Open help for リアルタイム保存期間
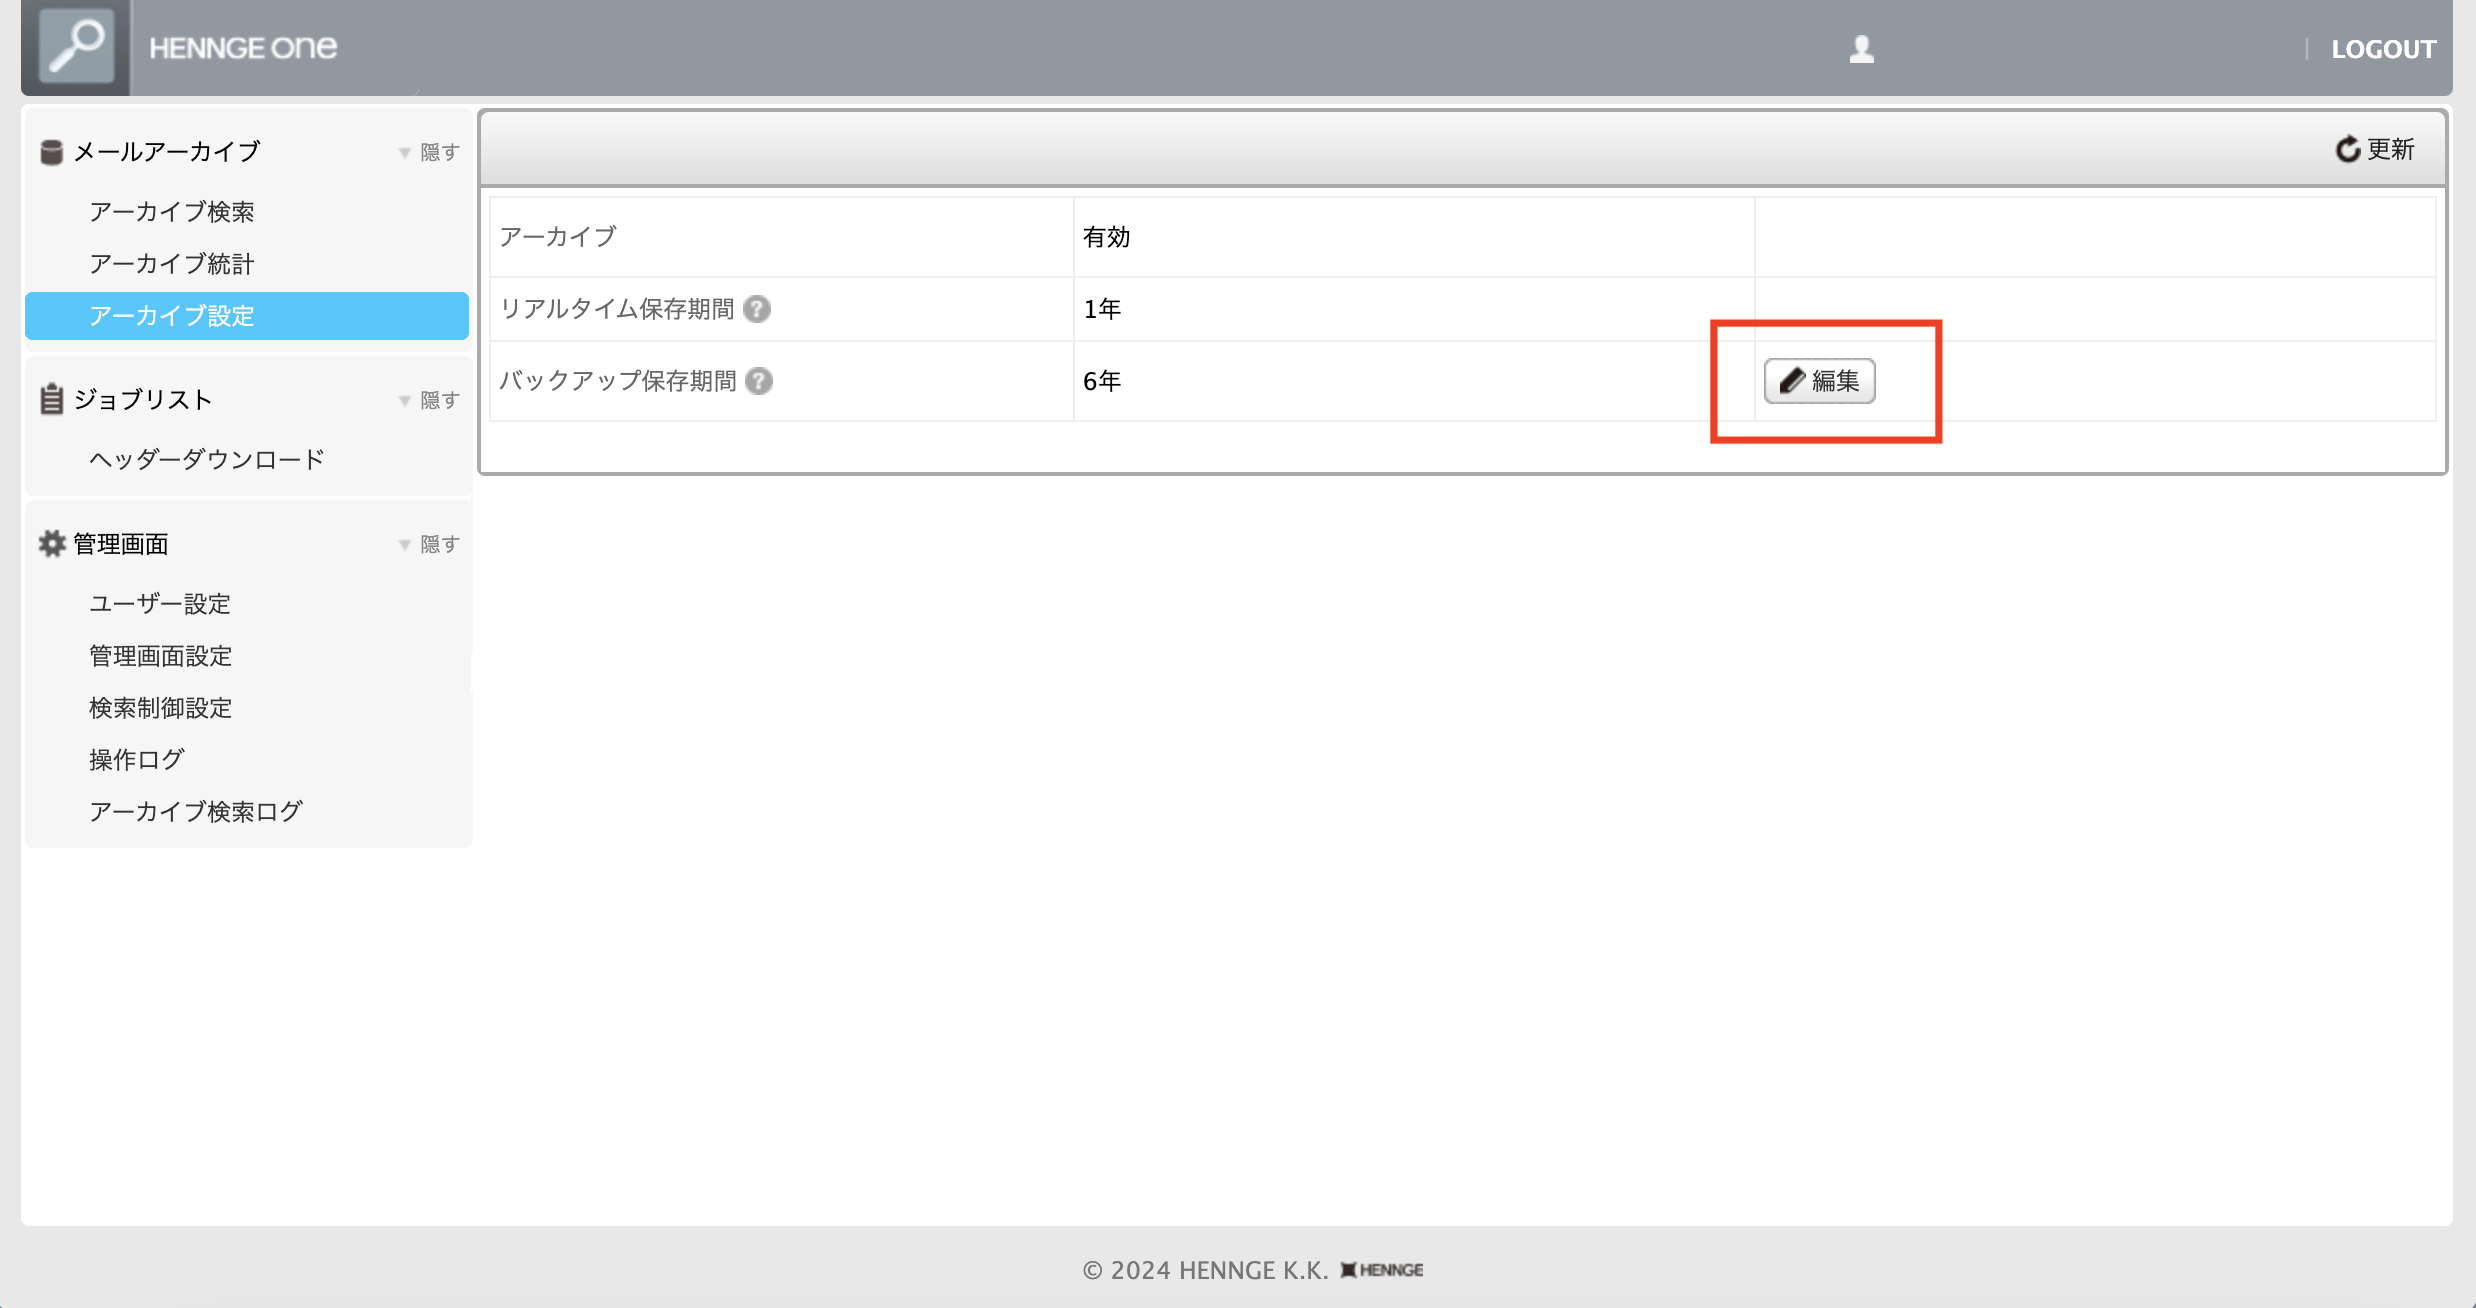Screen dimensions: 2476x1308 (757, 309)
